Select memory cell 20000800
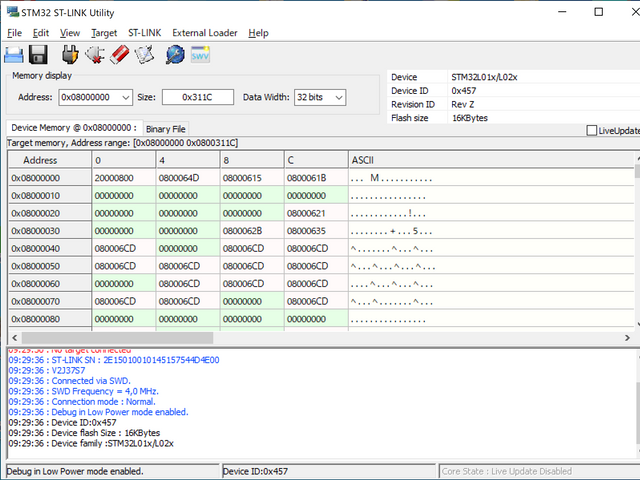 [x=124, y=178]
